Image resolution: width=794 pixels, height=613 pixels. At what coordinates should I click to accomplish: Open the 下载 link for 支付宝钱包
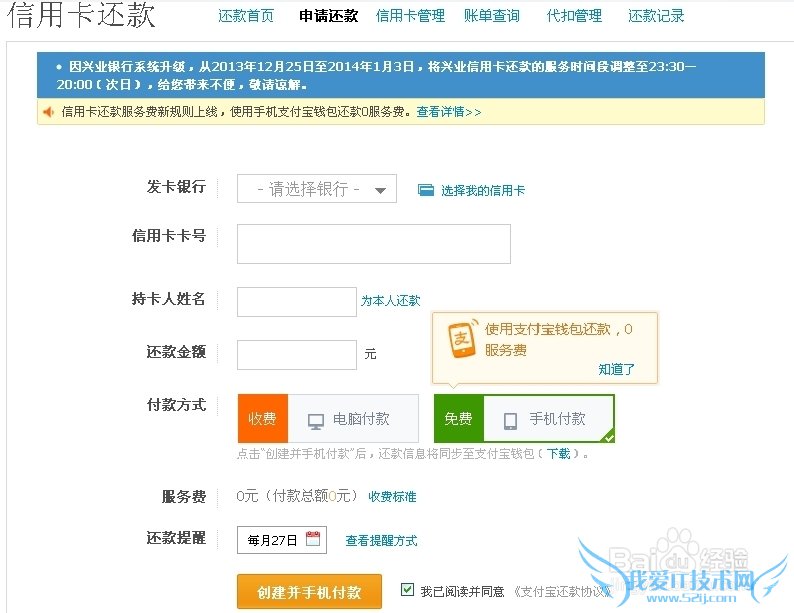point(559,454)
